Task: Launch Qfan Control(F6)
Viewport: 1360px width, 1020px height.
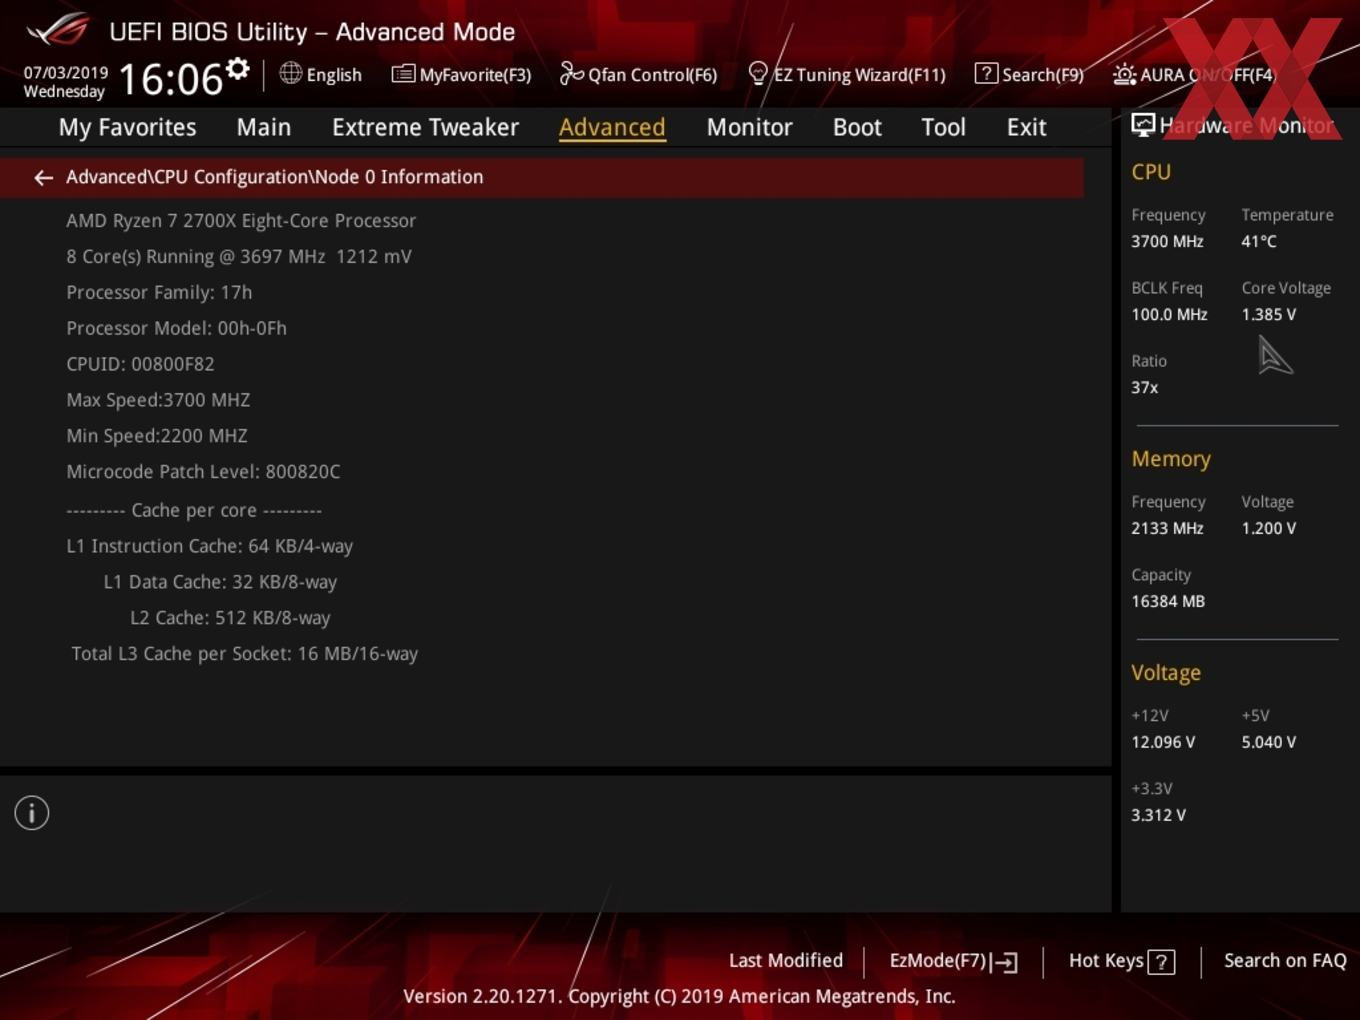Action: click(x=638, y=74)
